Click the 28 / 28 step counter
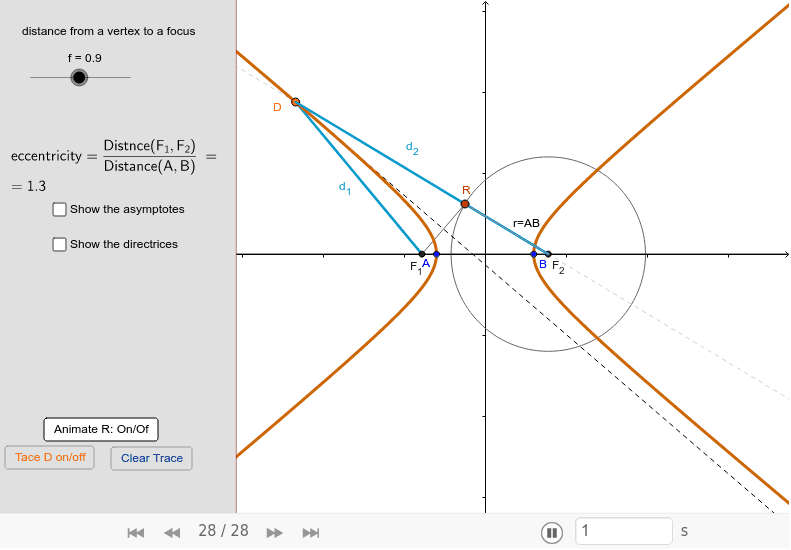The image size is (791, 550). pos(223,531)
